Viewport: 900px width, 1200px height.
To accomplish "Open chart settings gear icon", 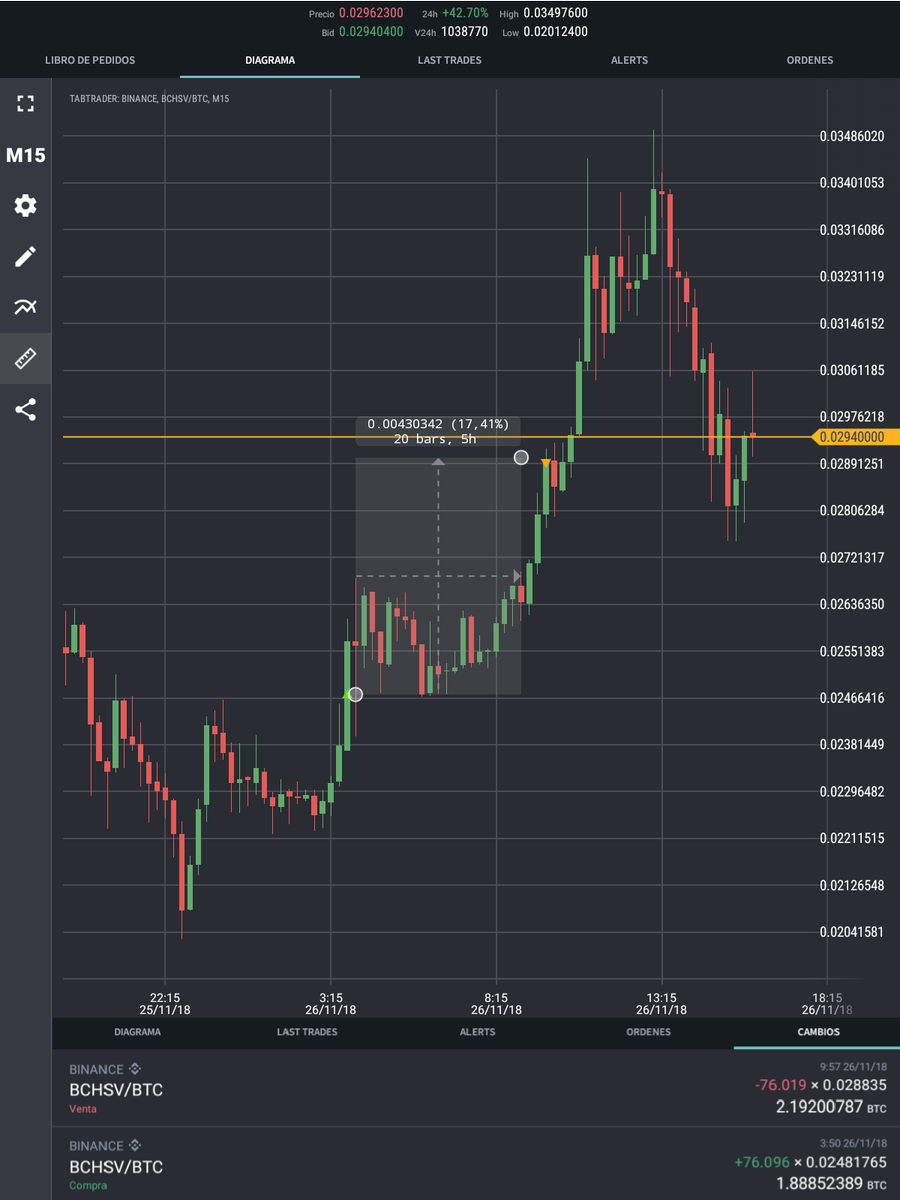I will (x=25, y=206).
